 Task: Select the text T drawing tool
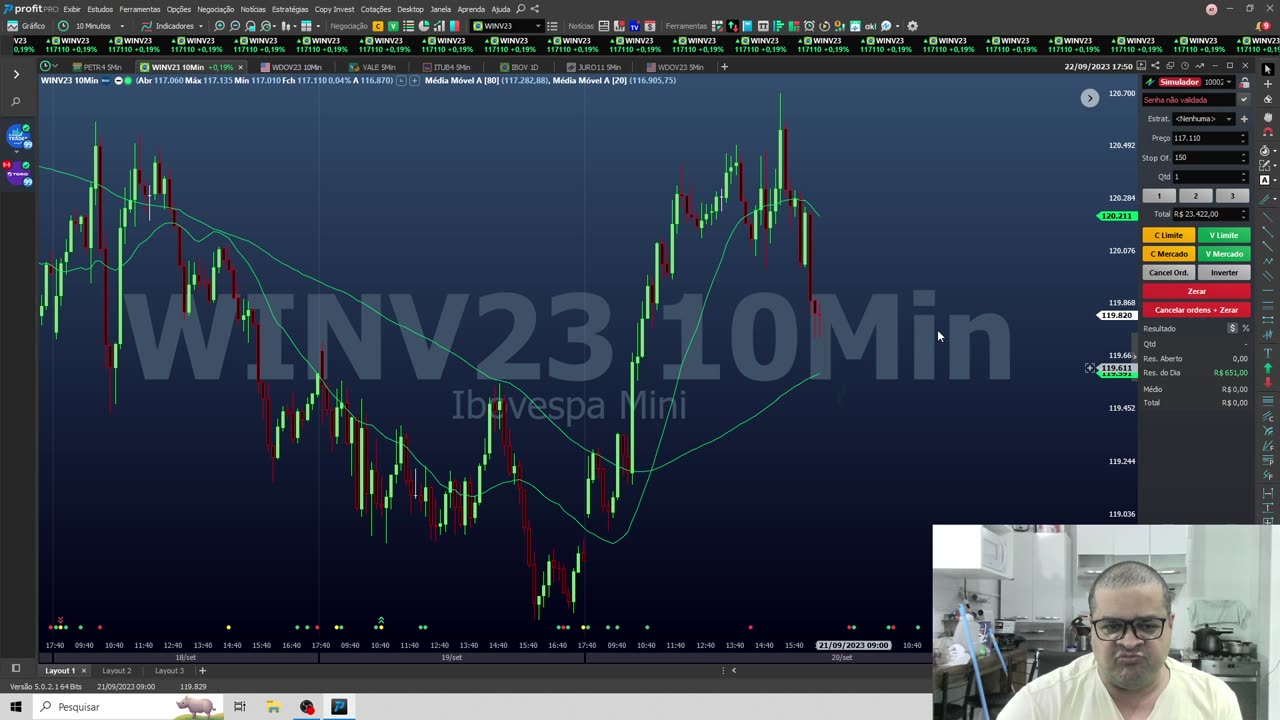[1268, 353]
